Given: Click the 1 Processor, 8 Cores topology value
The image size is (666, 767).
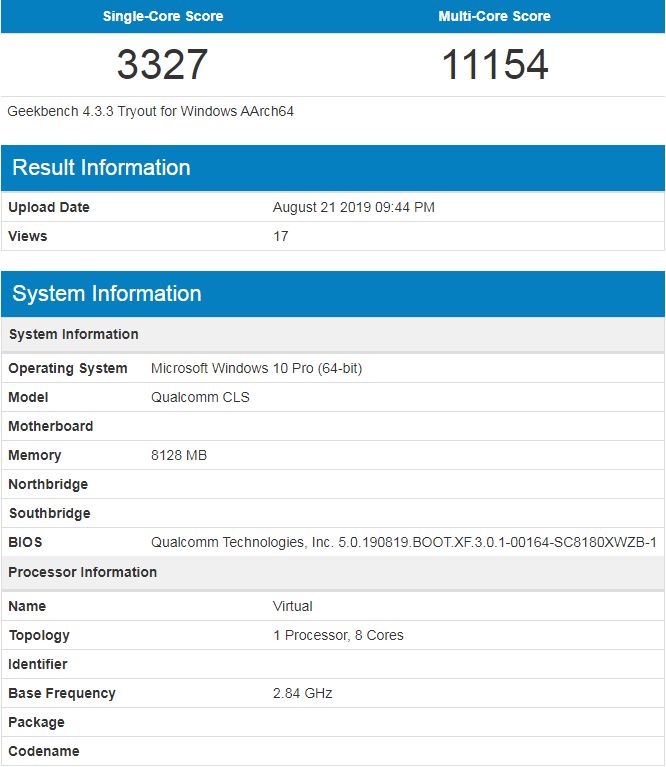Looking at the screenshot, I should pos(338,635).
